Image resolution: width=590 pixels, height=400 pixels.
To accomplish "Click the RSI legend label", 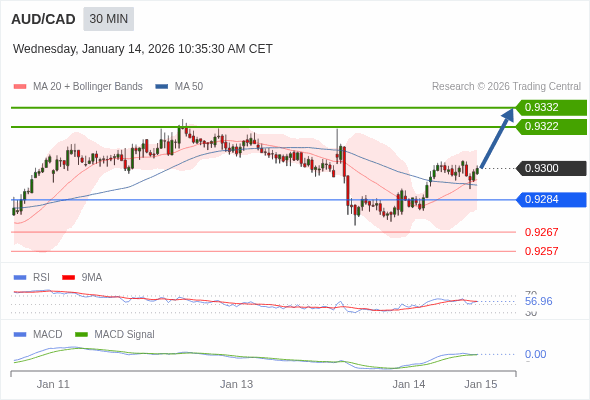I will (x=41, y=278).
